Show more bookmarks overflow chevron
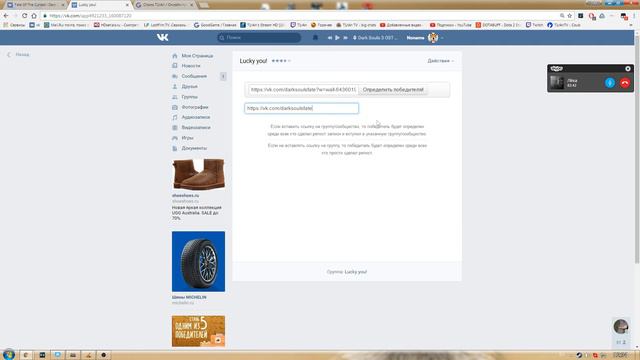This screenshot has height=360, width=640. click(x=631, y=25)
